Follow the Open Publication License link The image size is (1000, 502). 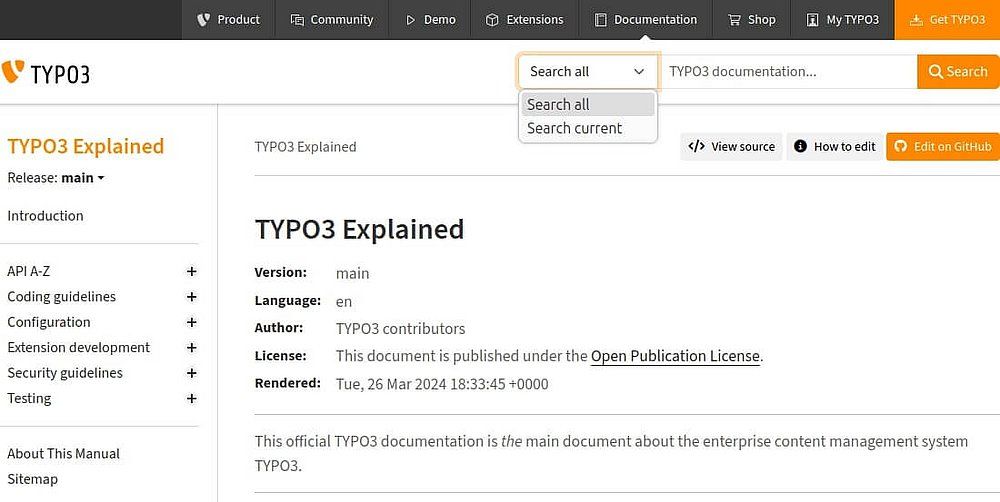675,356
